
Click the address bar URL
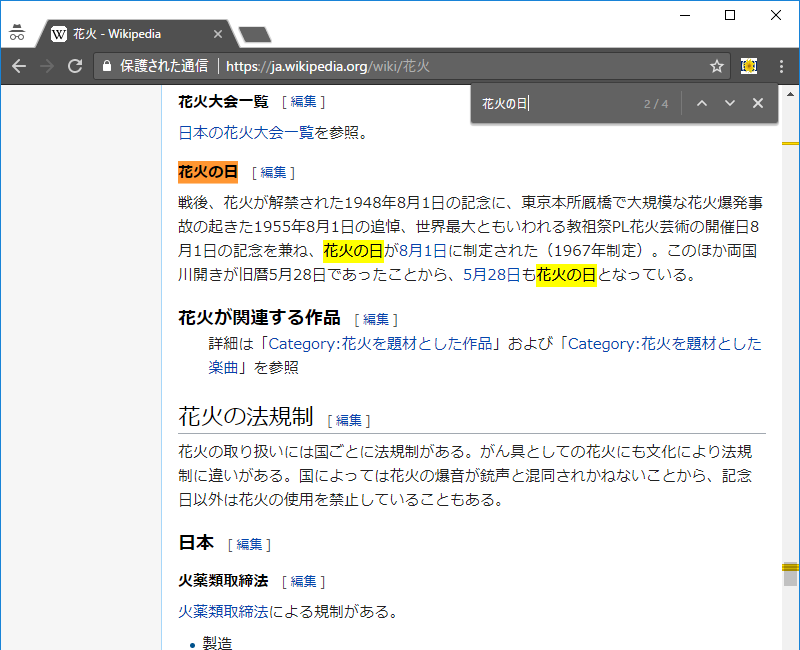coord(328,66)
